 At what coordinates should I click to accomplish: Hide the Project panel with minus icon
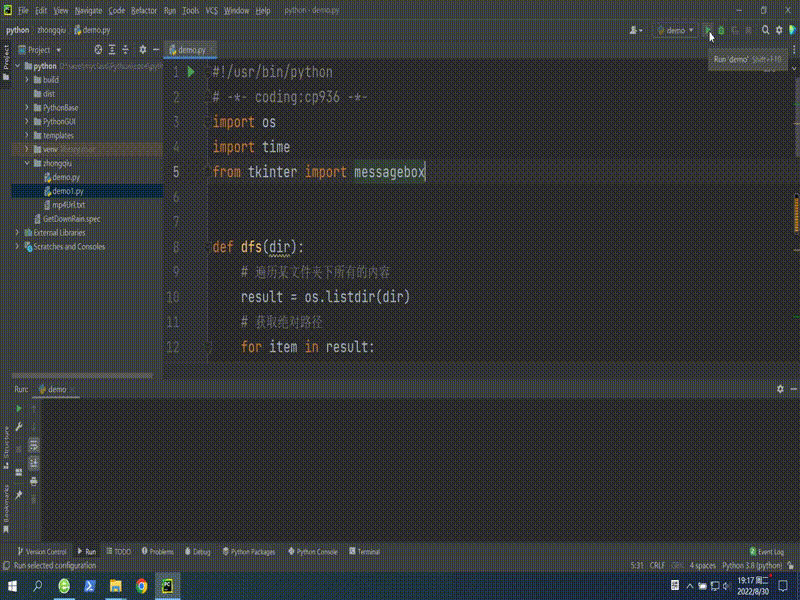[x=156, y=49]
